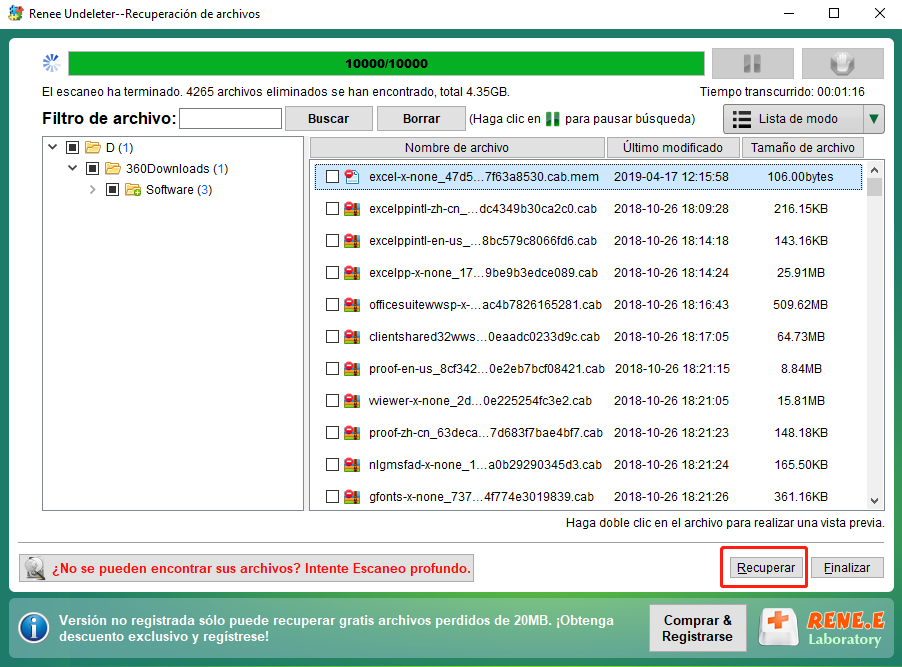This screenshot has width=902, height=667.
Task: Click the file list scroll up arrow
Action: [x=874, y=170]
